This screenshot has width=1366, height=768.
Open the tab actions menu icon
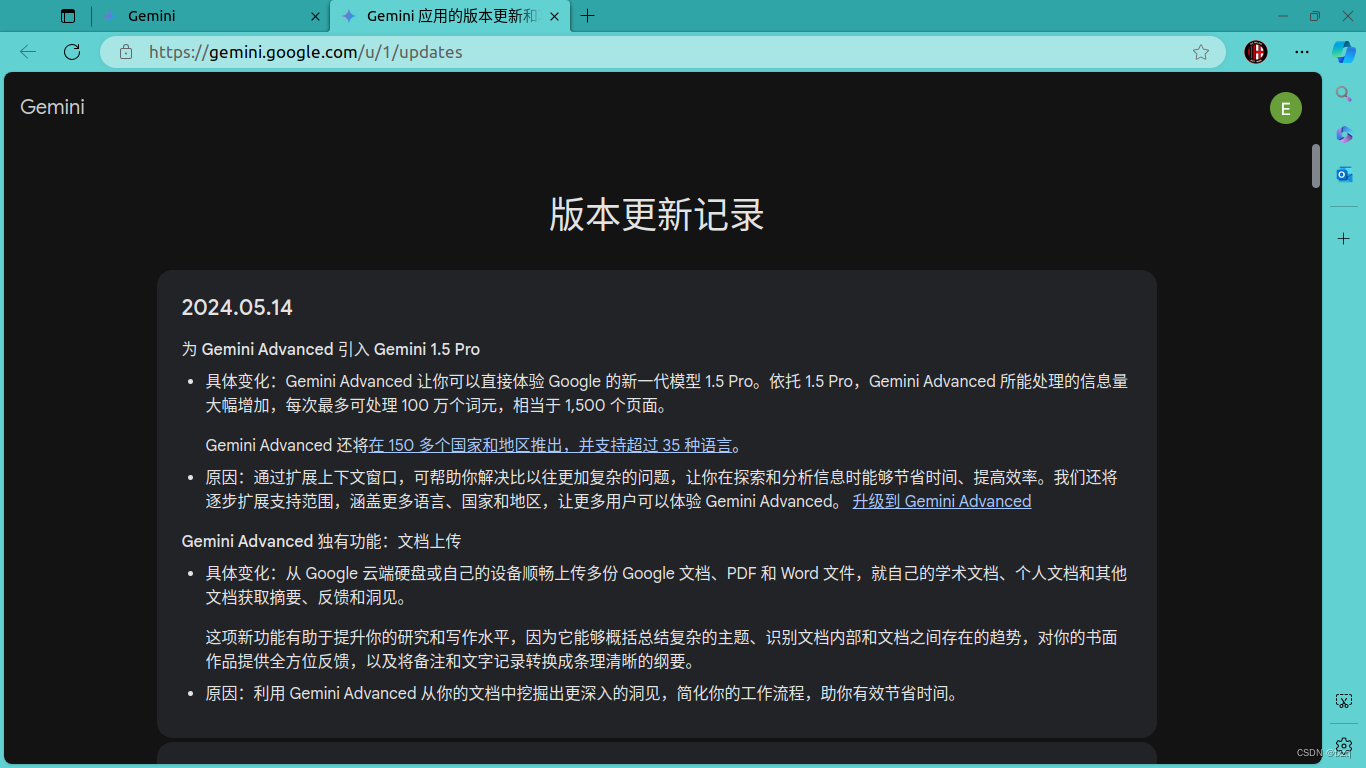click(x=68, y=16)
